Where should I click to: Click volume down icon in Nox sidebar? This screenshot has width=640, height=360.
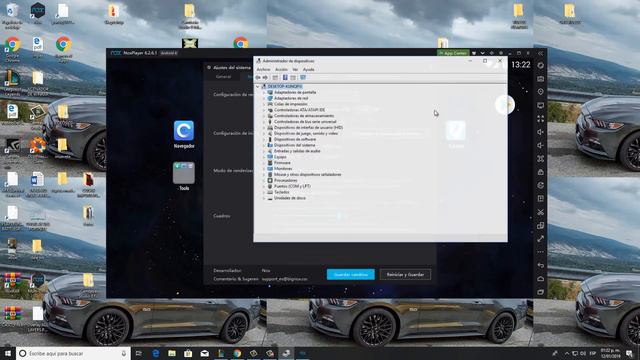pyautogui.click(x=540, y=145)
